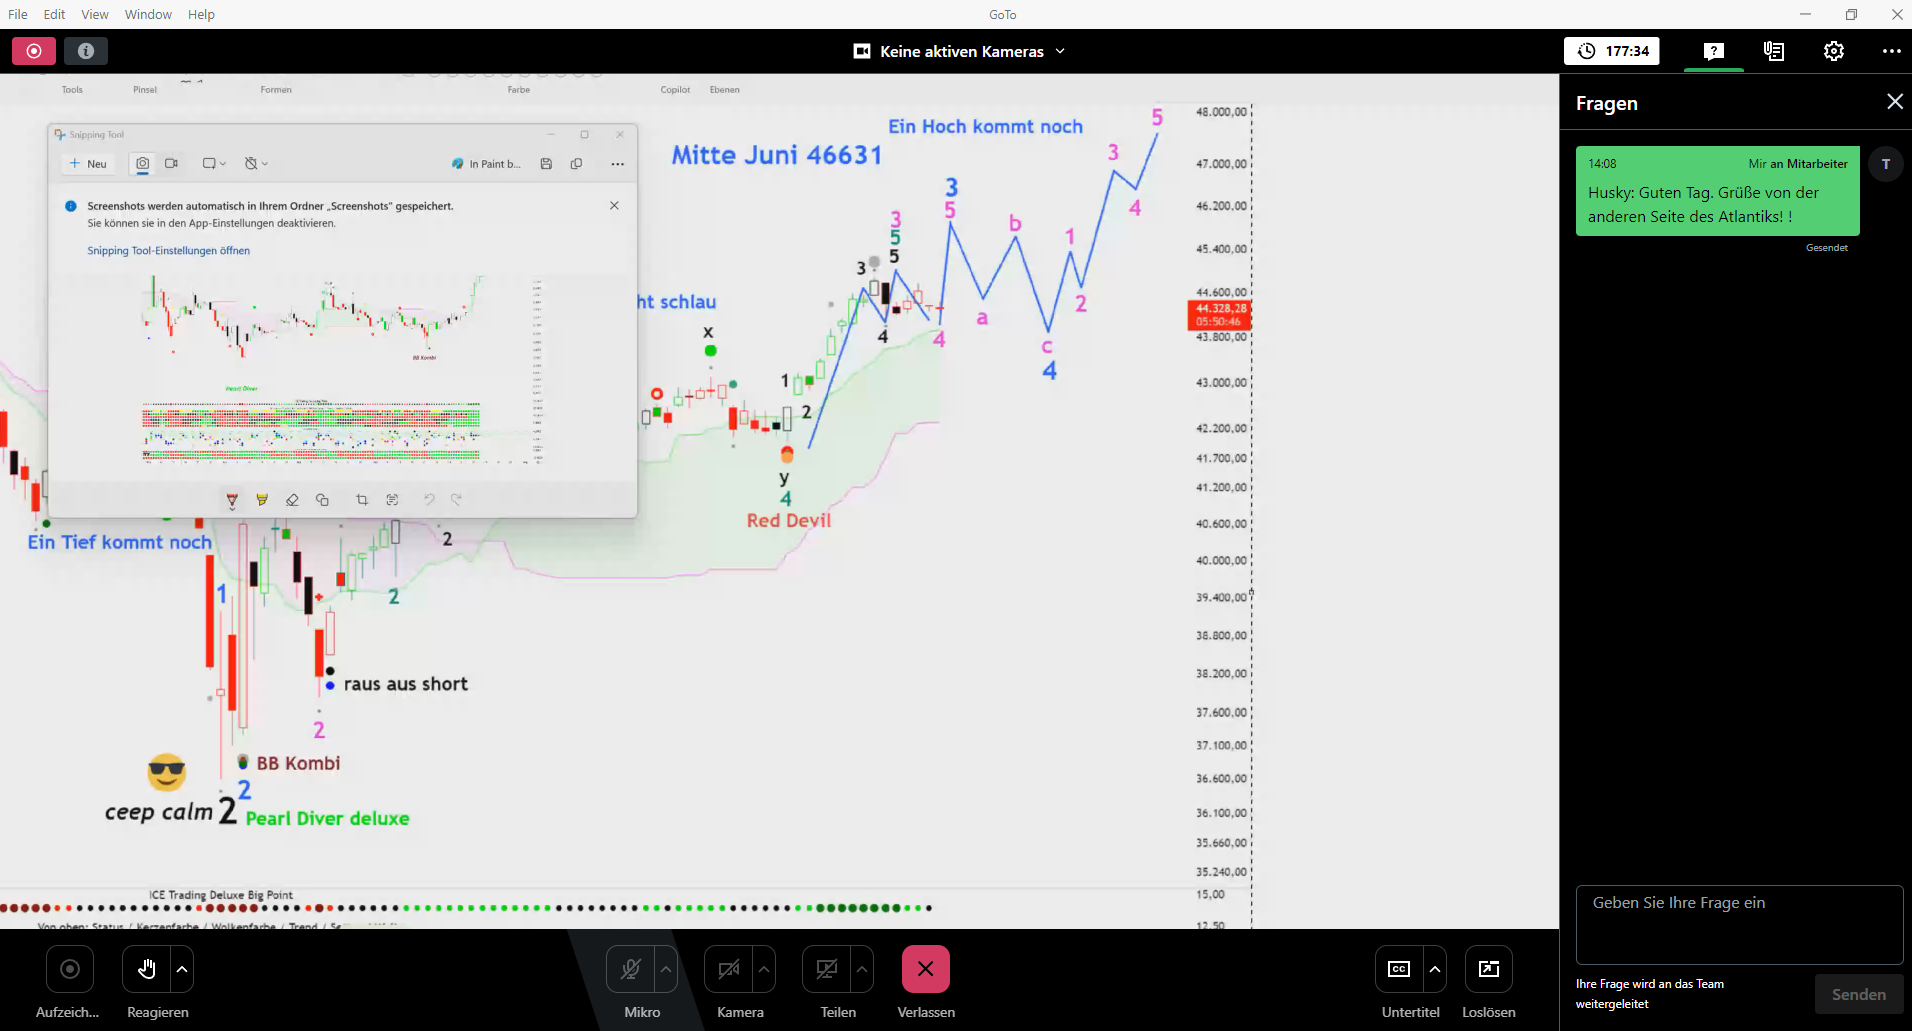The width and height of the screenshot is (1912, 1031).
Task: Click the Senden button
Action: [x=1858, y=994]
